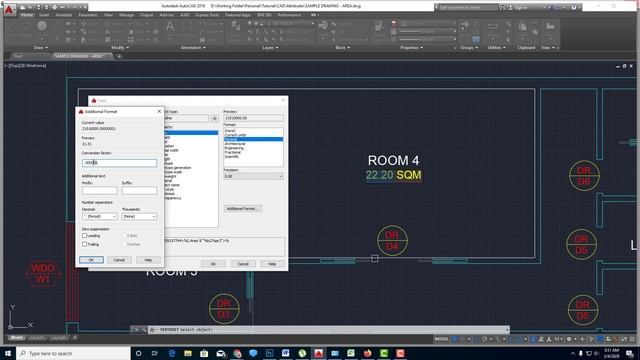Open the Parametric ribbon tab
The height and width of the screenshot is (360, 640).
pos(88,15)
